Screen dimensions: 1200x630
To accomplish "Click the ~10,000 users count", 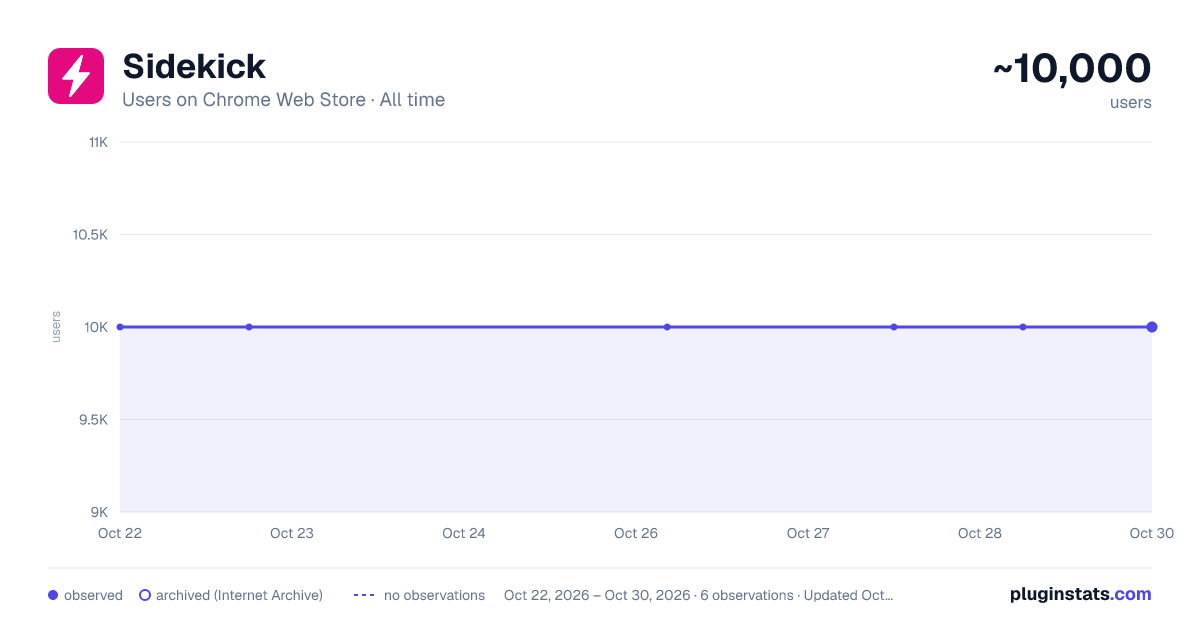I will [x=1072, y=68].
